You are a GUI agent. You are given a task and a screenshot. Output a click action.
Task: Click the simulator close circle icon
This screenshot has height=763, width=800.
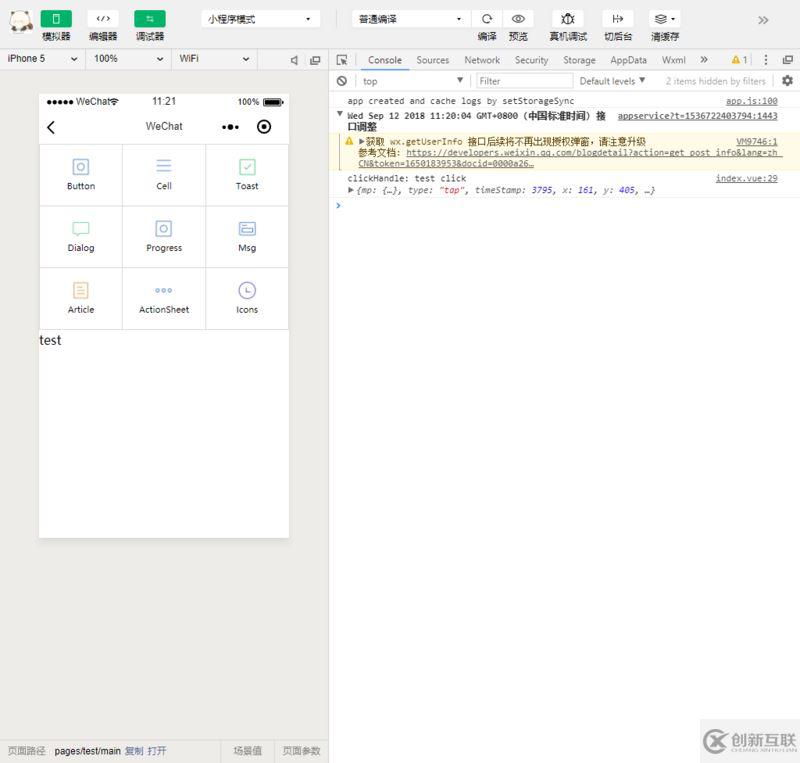tap(264, 127)
